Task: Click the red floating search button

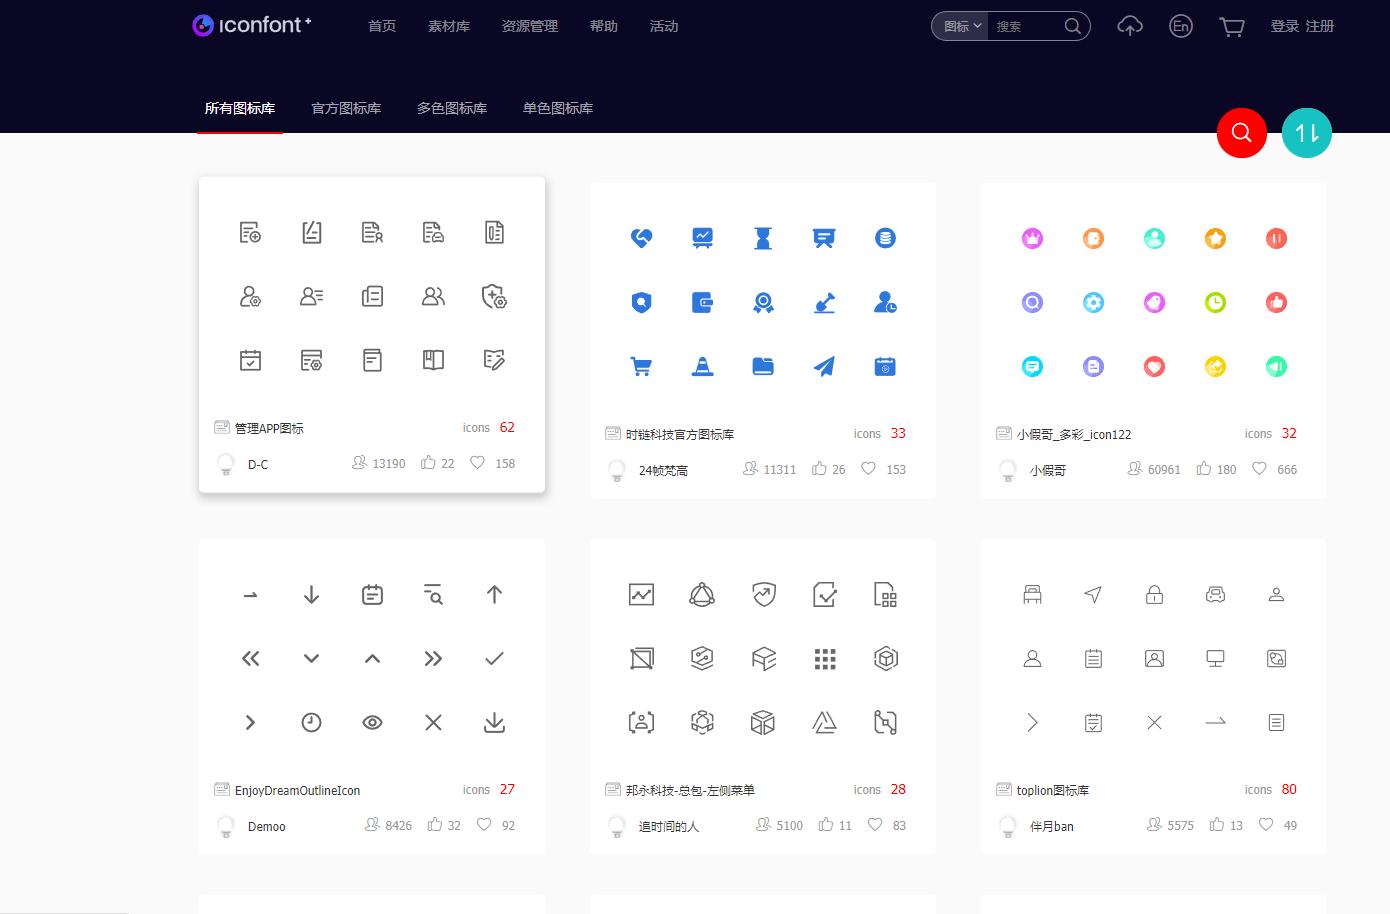Action: (x=1241, y=133)
